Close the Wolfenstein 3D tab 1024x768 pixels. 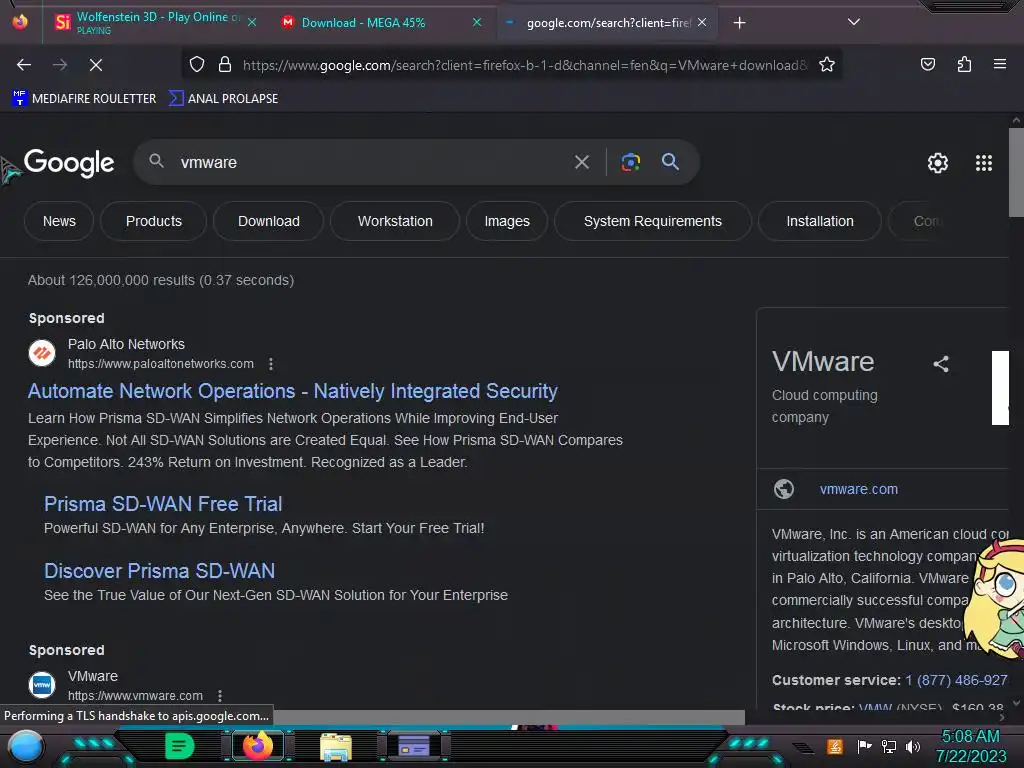click(251, 23)
